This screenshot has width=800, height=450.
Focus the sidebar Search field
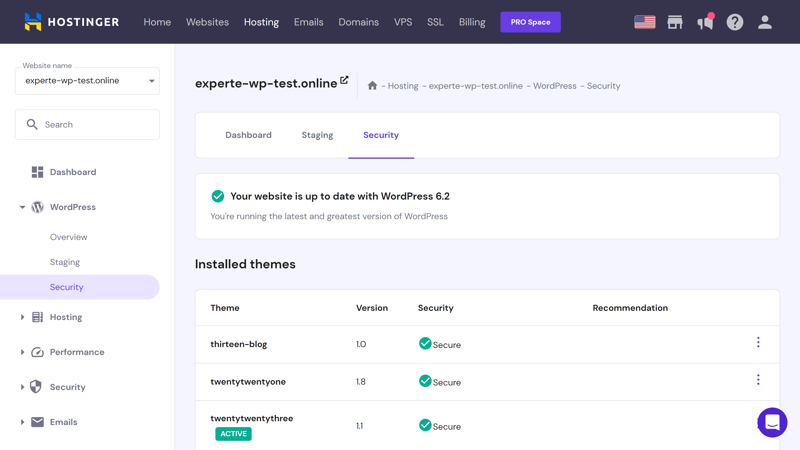[x=87, y=124]
